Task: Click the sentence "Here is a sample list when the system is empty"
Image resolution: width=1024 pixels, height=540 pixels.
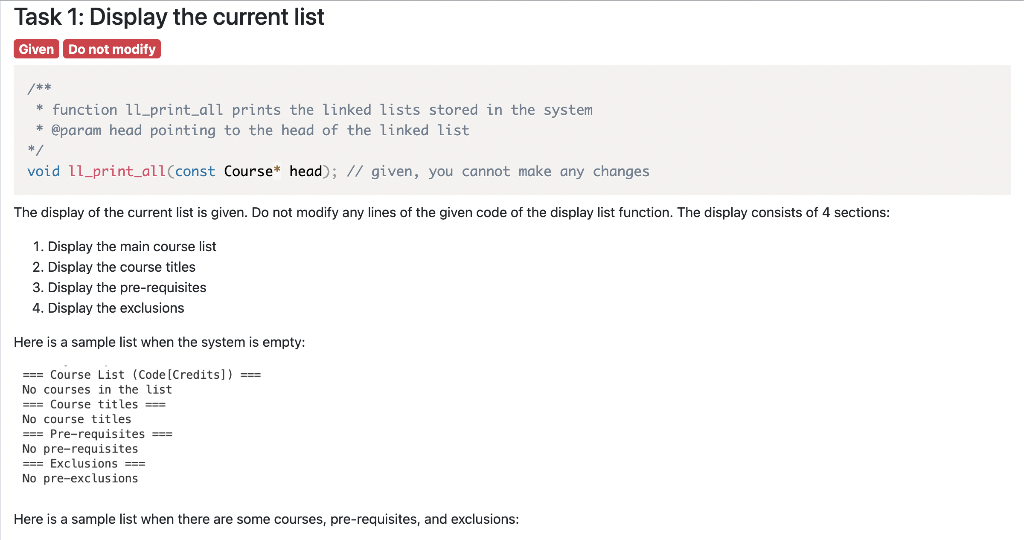Action: coord(159,342)
